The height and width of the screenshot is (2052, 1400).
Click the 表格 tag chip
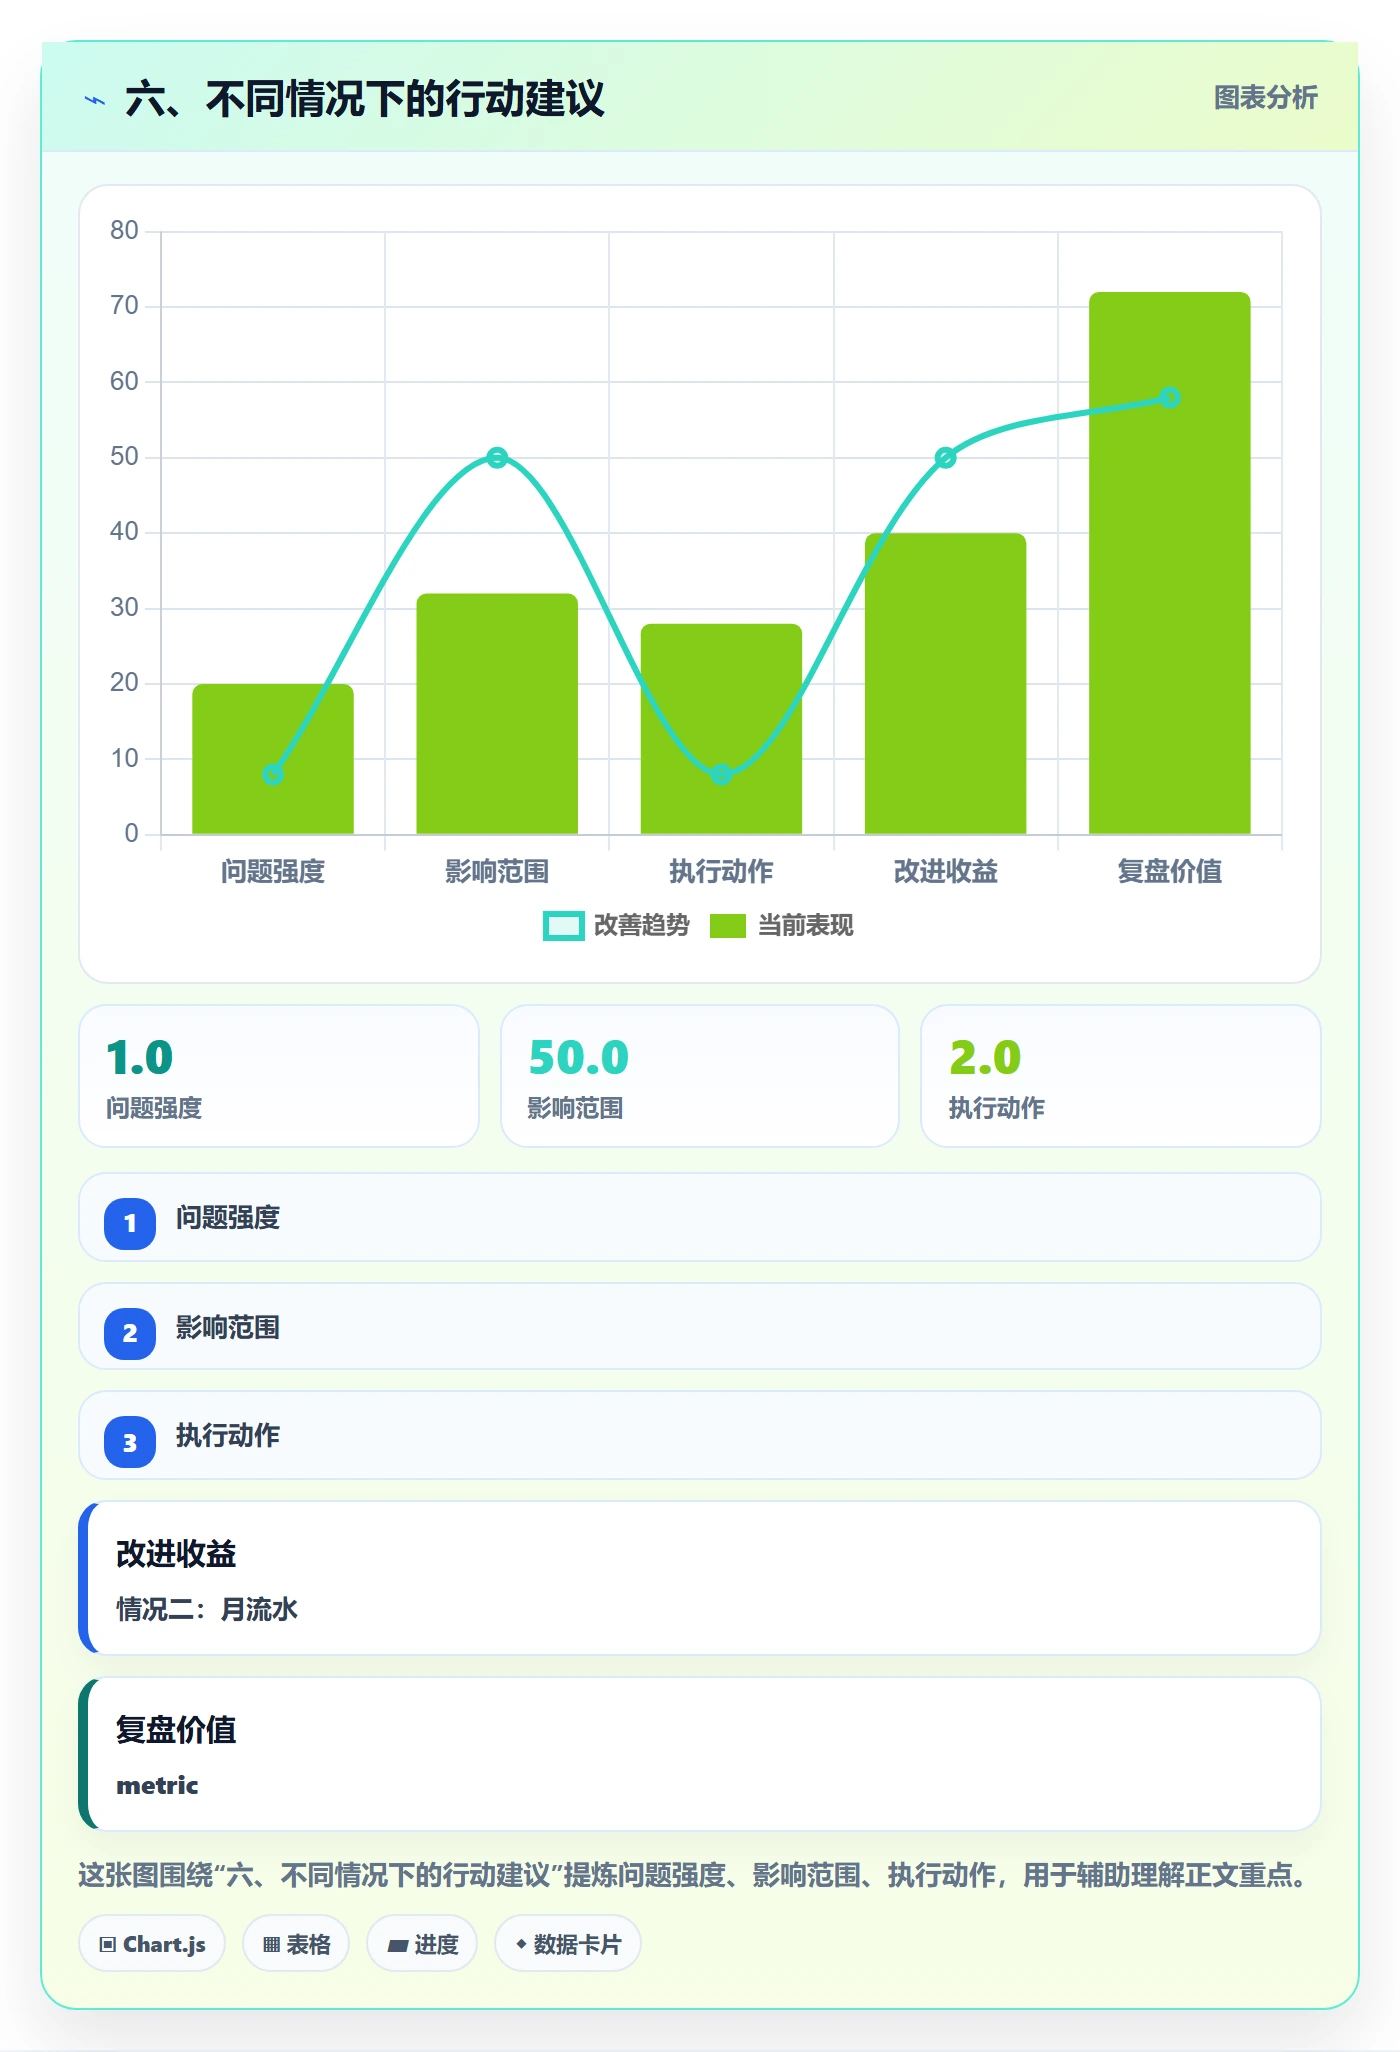[x=296, y=1944]
